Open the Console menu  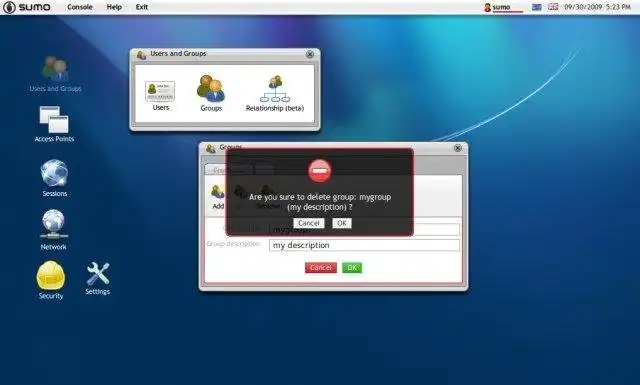click(x=80, y=7)
